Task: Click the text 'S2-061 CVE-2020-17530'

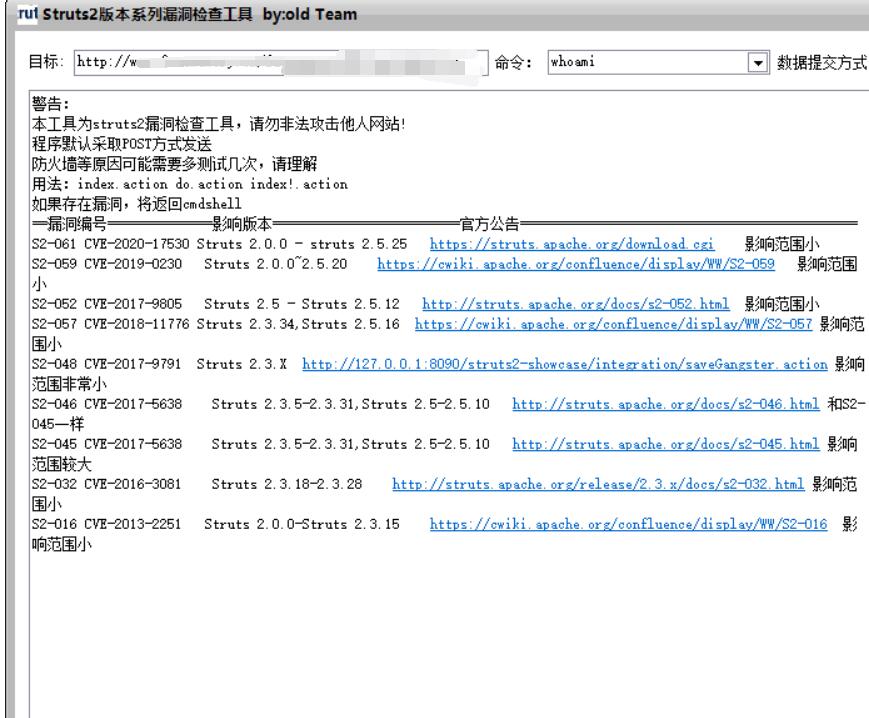Action: pos(110,244)
